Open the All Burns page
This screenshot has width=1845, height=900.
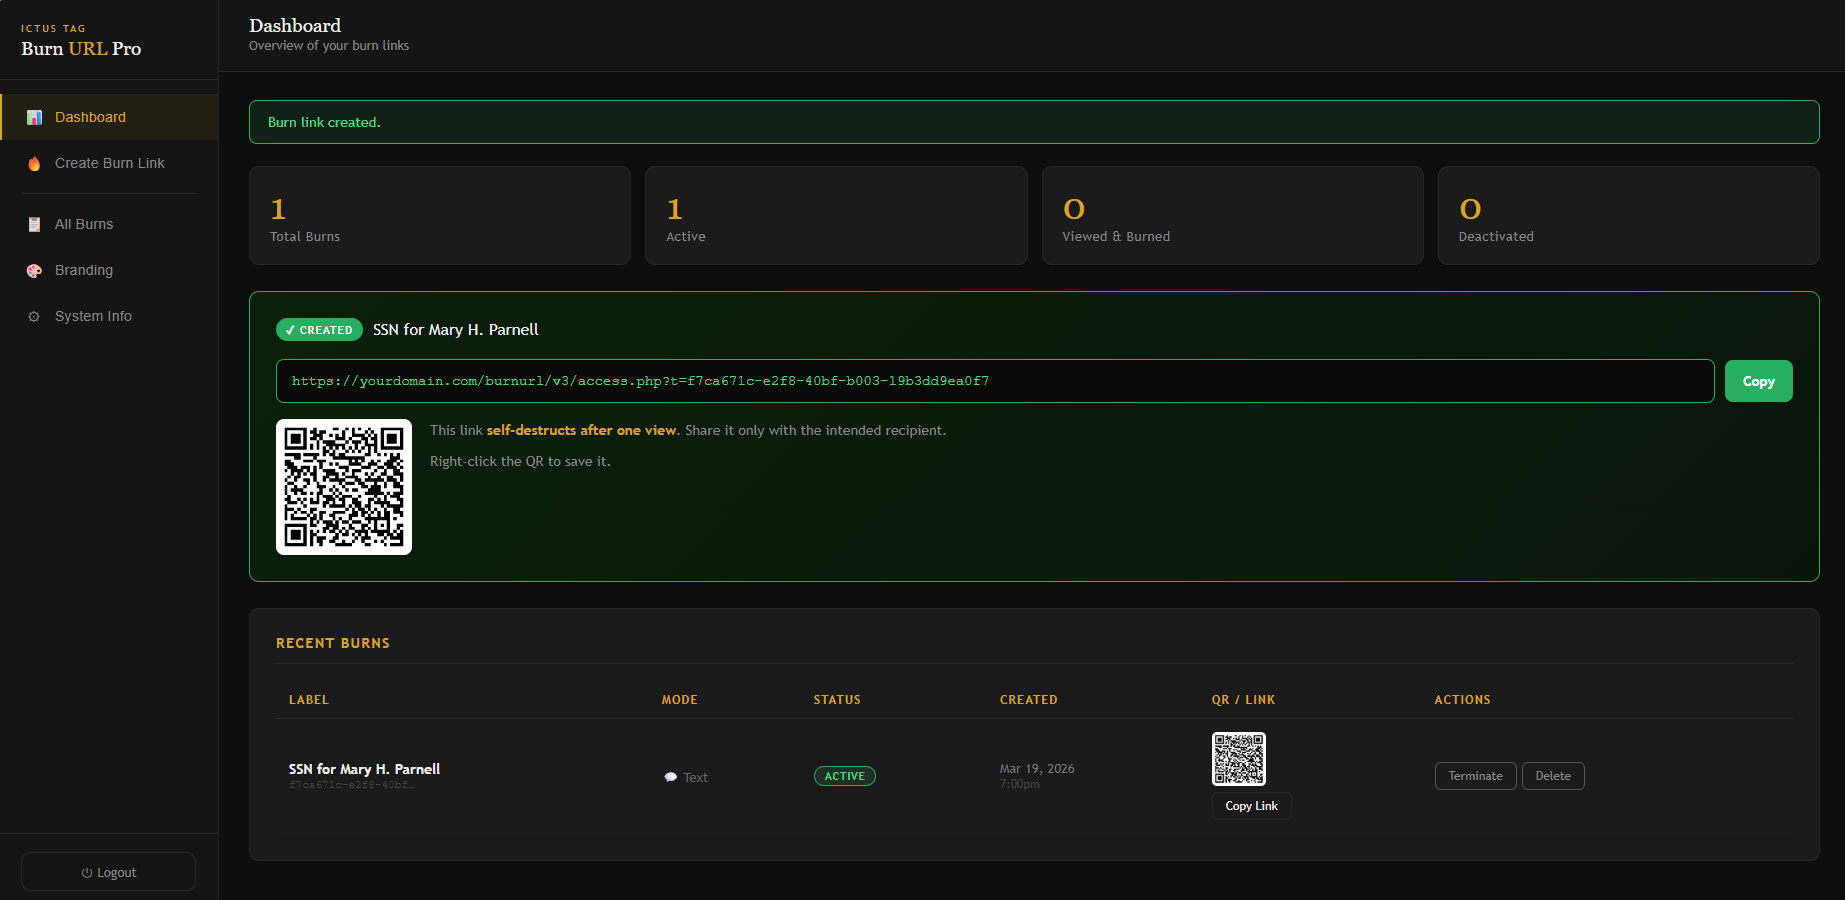[84, 224]
